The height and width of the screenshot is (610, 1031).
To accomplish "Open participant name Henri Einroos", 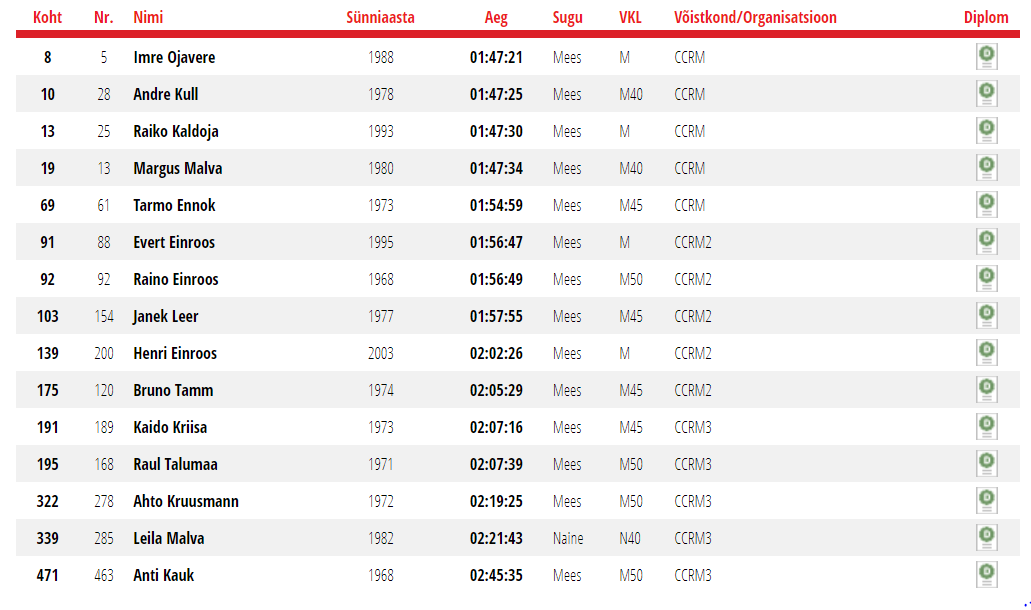I will click(x=175, y=353).
